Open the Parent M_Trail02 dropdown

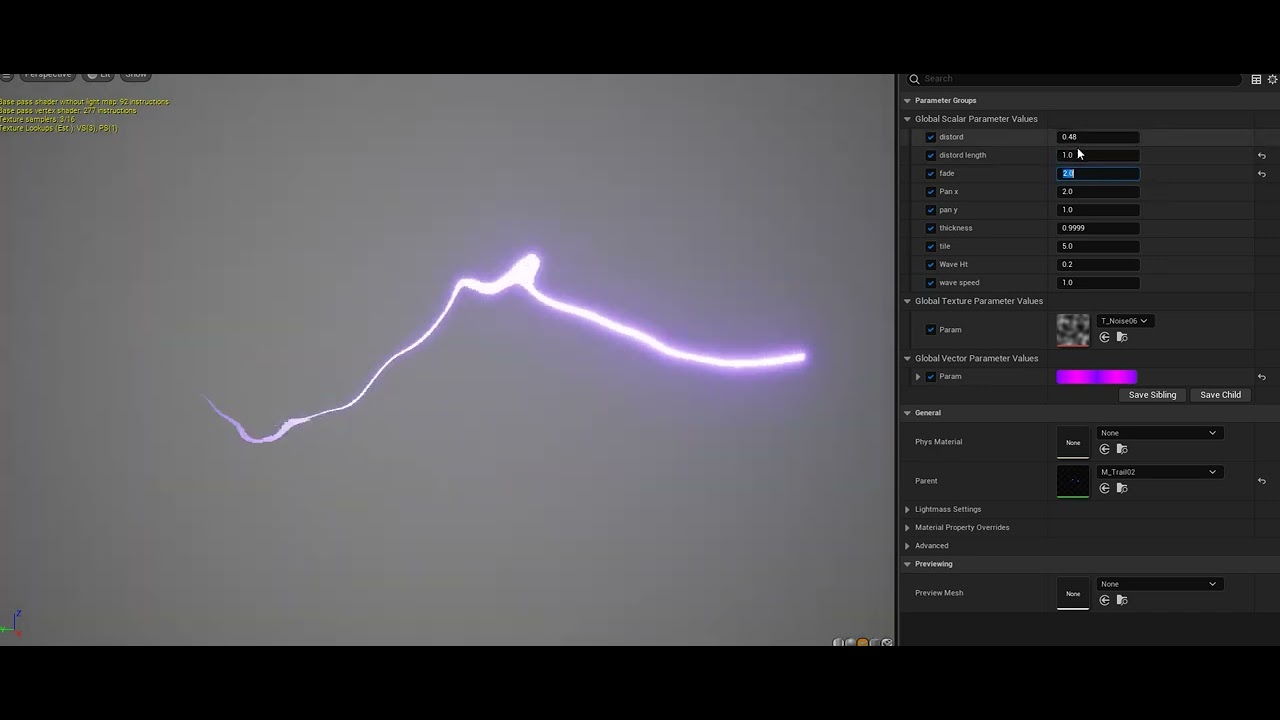click(1158, 472)
